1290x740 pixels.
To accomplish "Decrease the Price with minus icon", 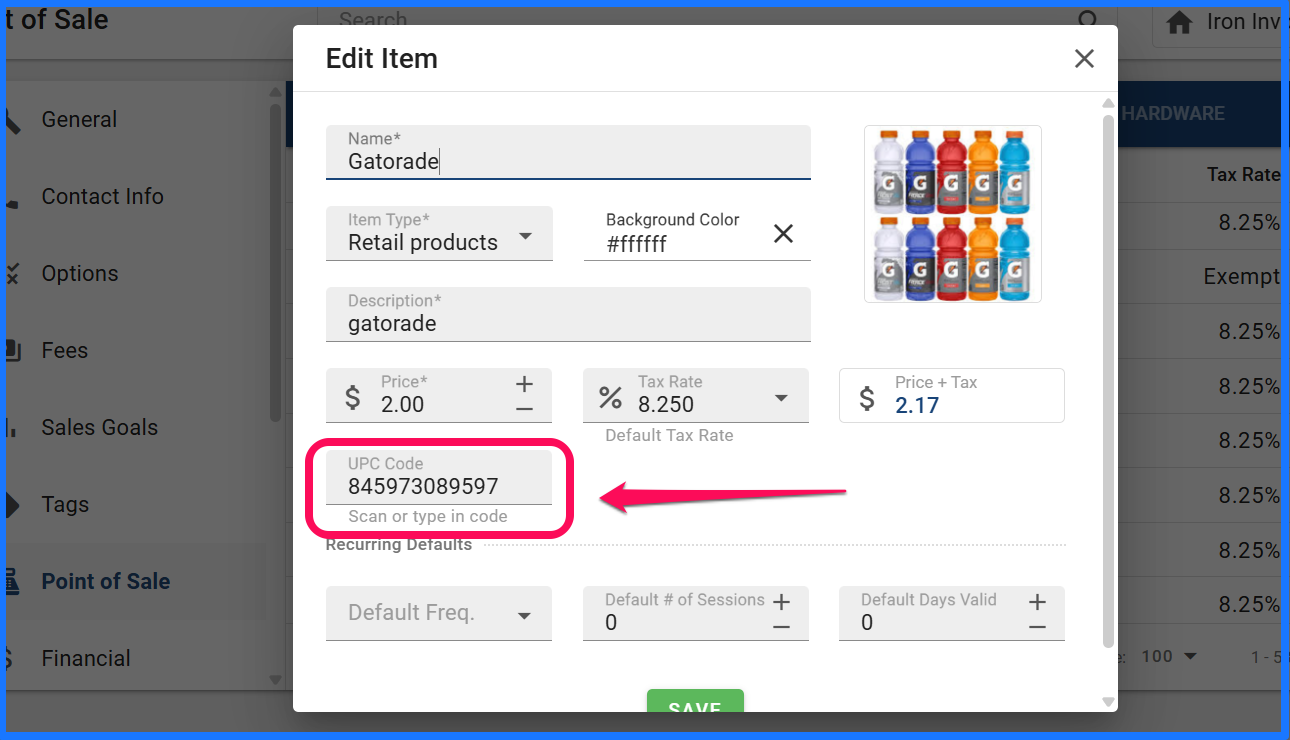I will coord(524,409).
